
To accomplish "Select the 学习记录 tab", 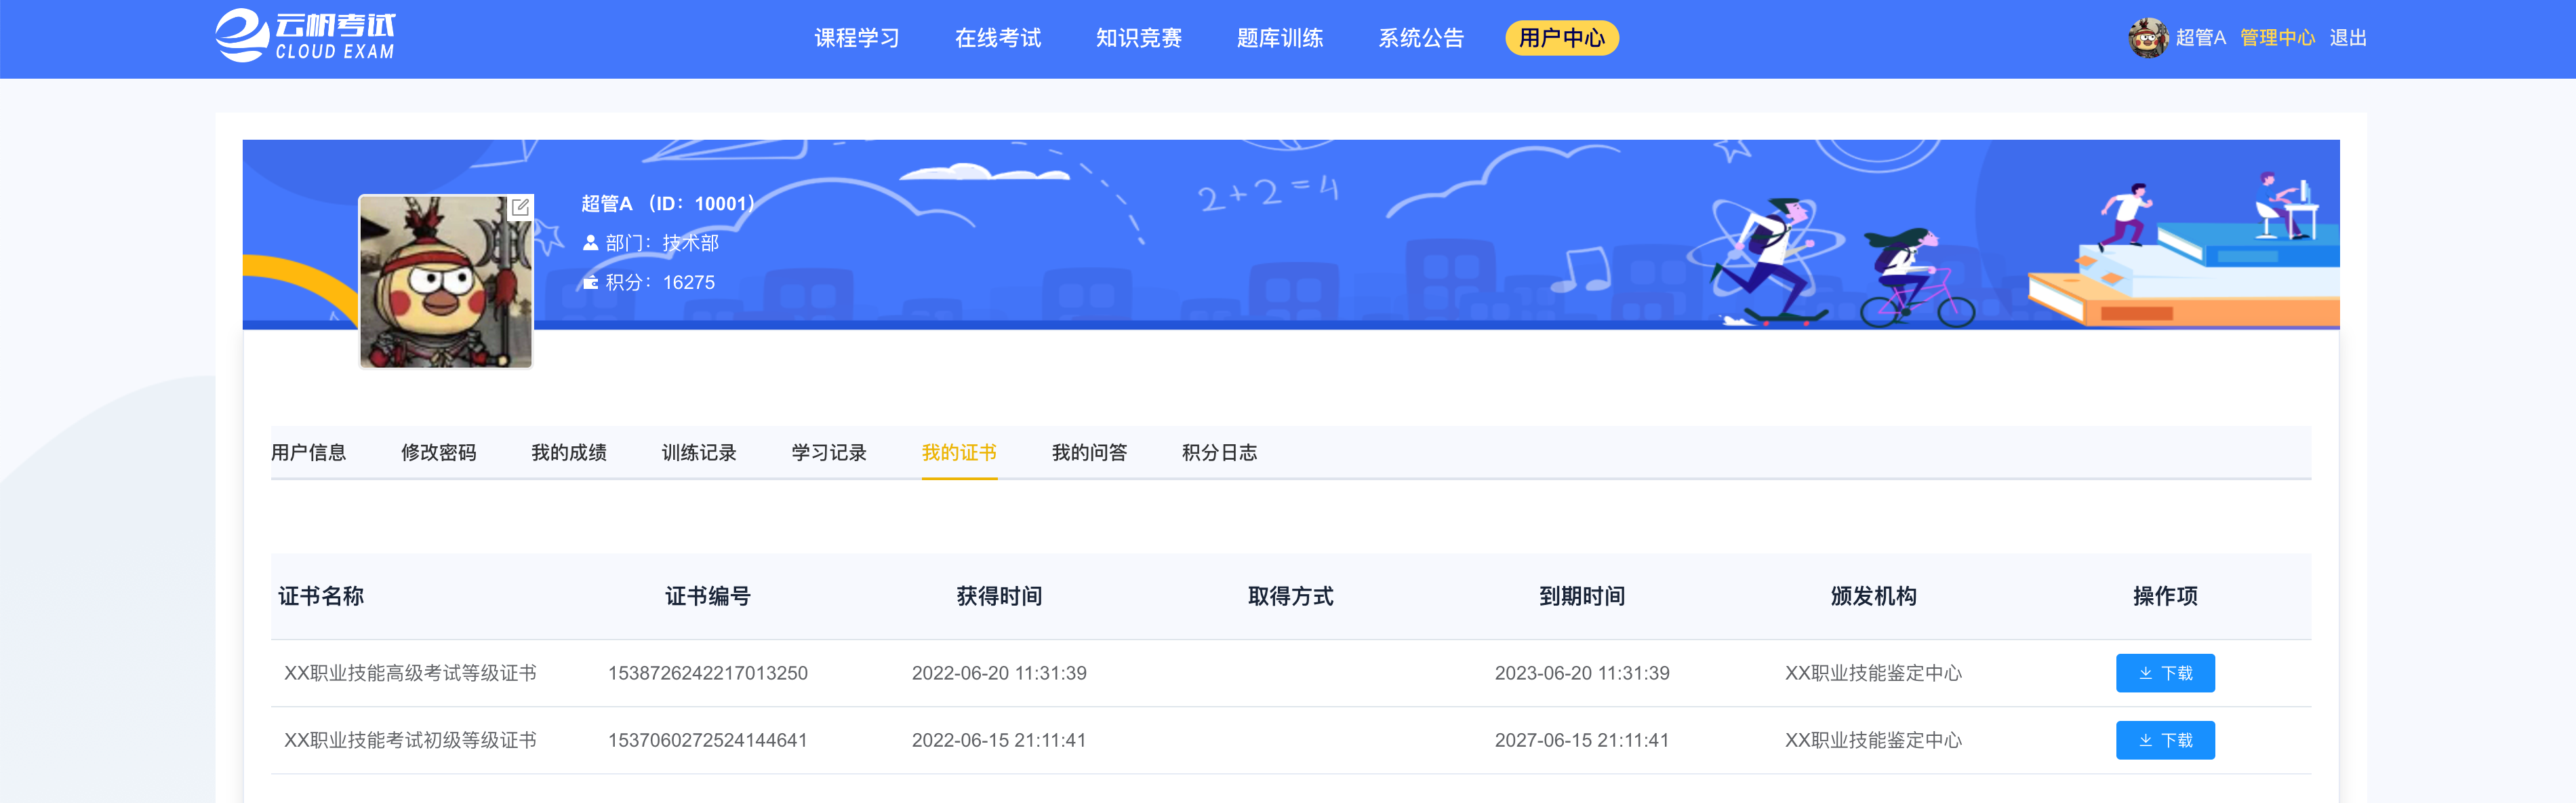I will (829, 453).
